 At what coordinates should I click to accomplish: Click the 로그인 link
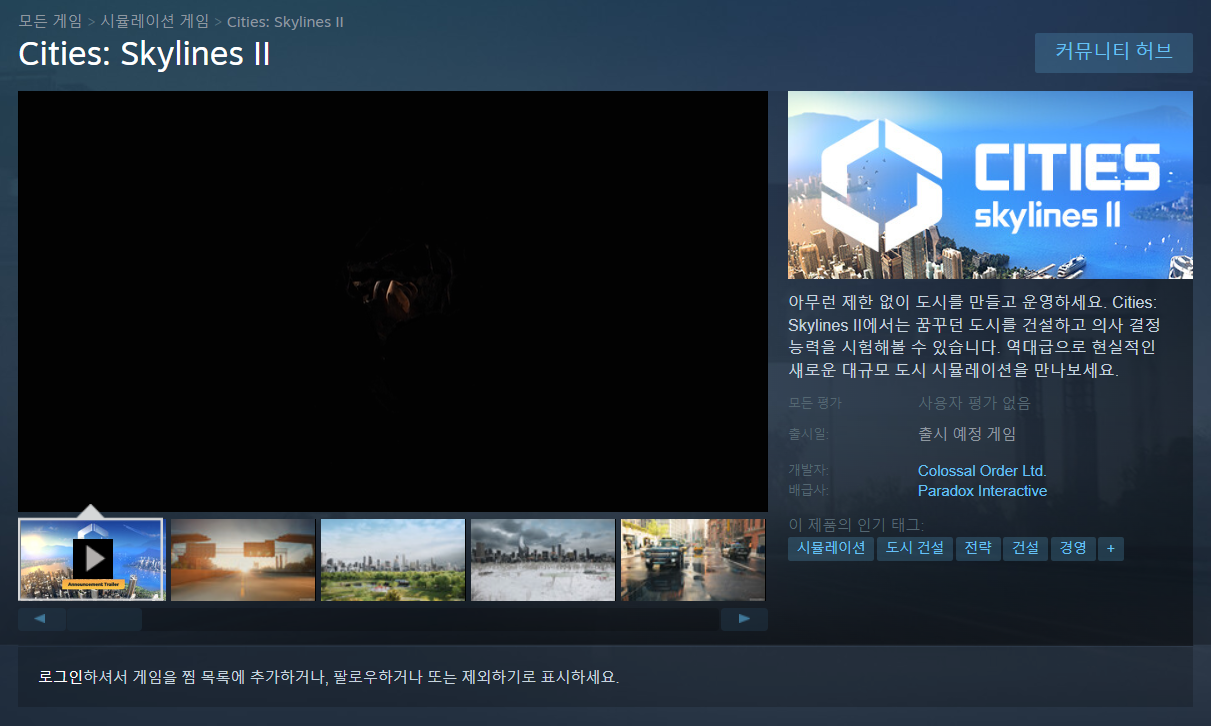61,677
